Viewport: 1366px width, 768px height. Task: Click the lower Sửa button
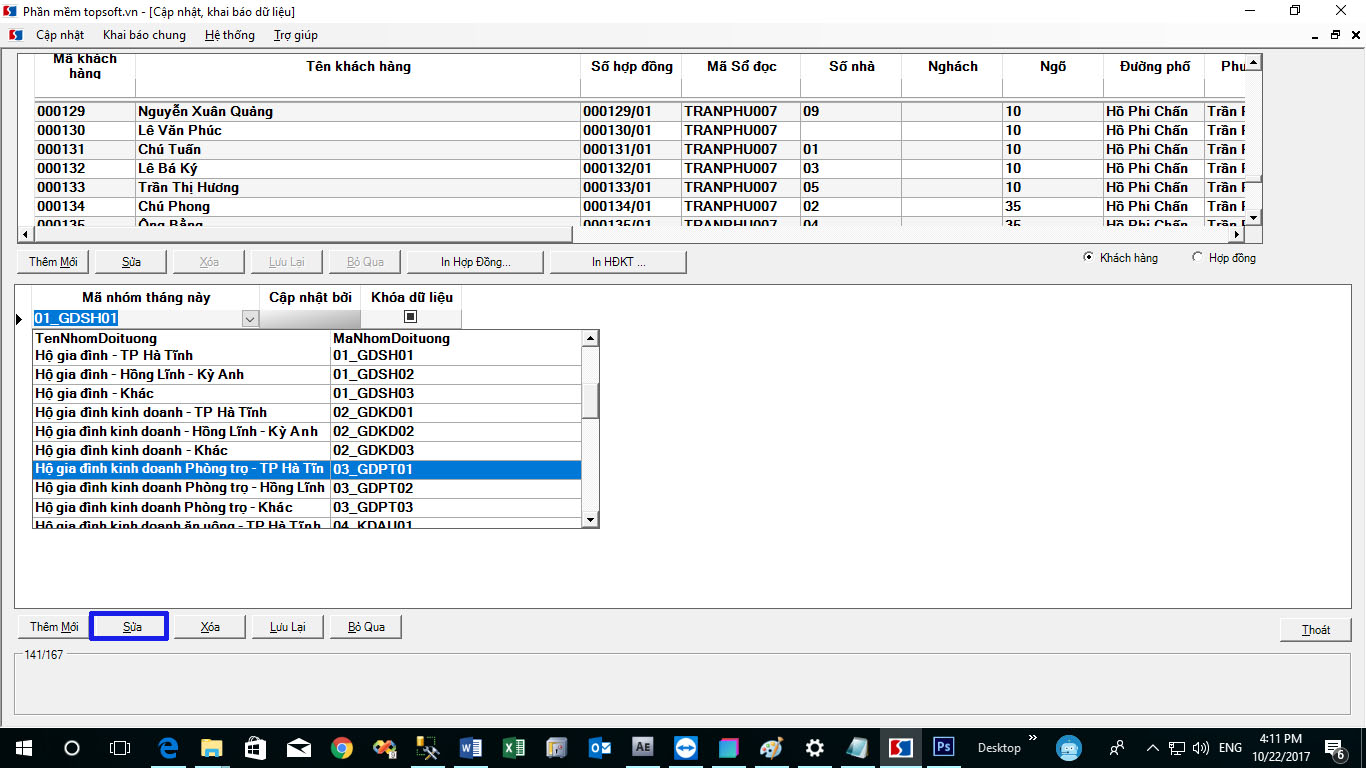131,627
